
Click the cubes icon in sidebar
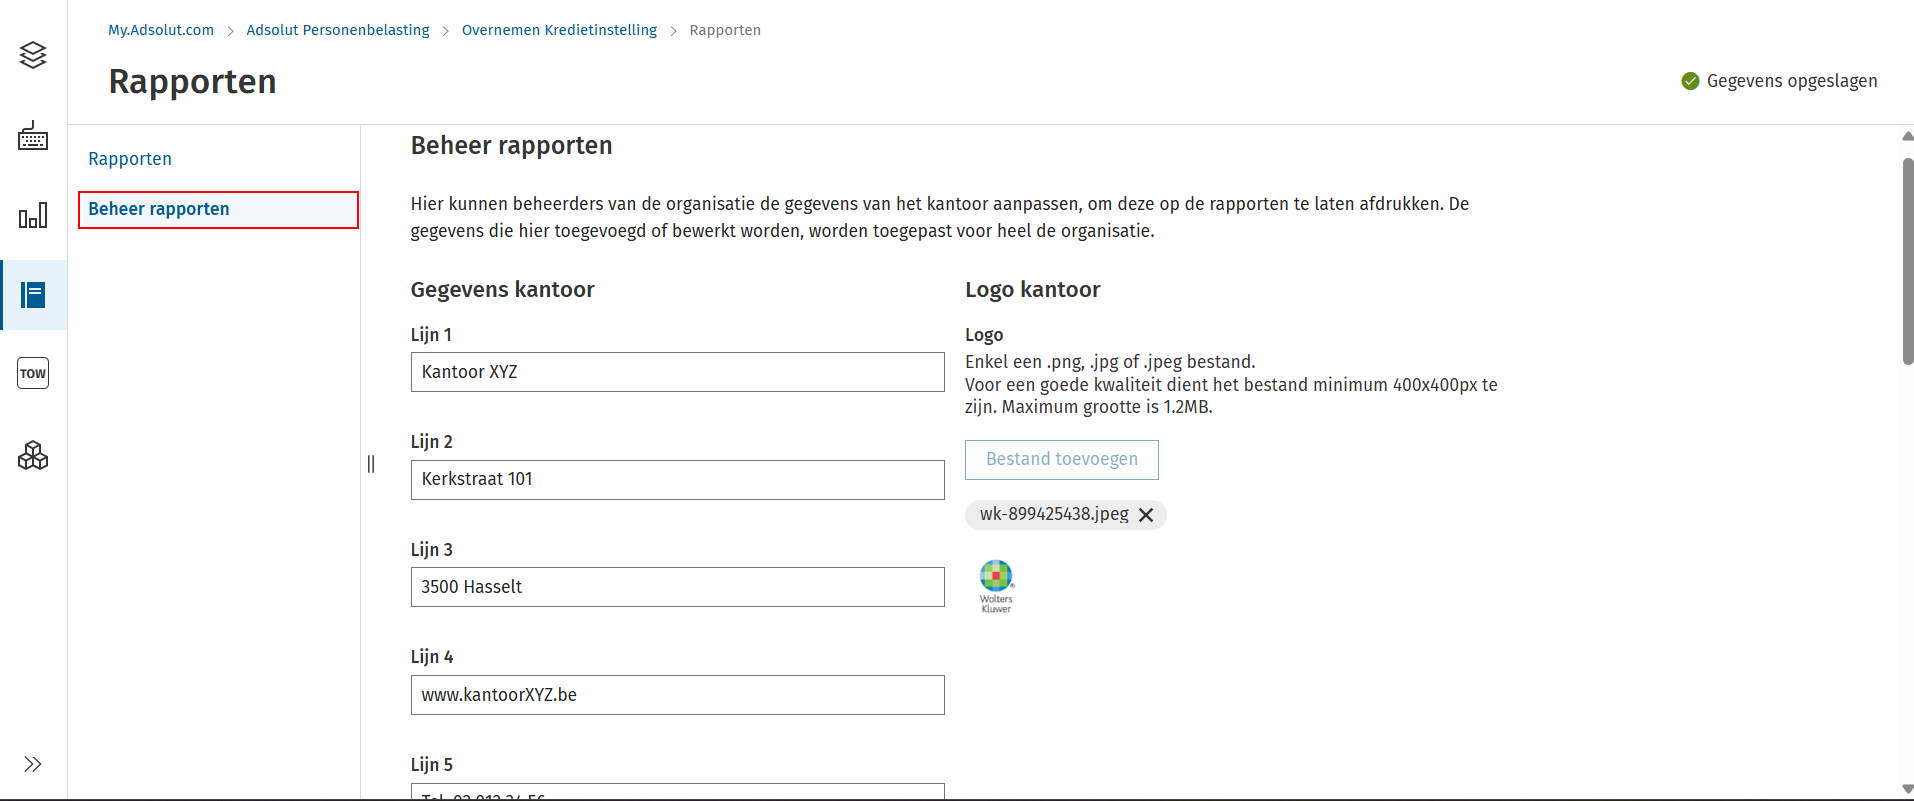[x=33, y=456]
